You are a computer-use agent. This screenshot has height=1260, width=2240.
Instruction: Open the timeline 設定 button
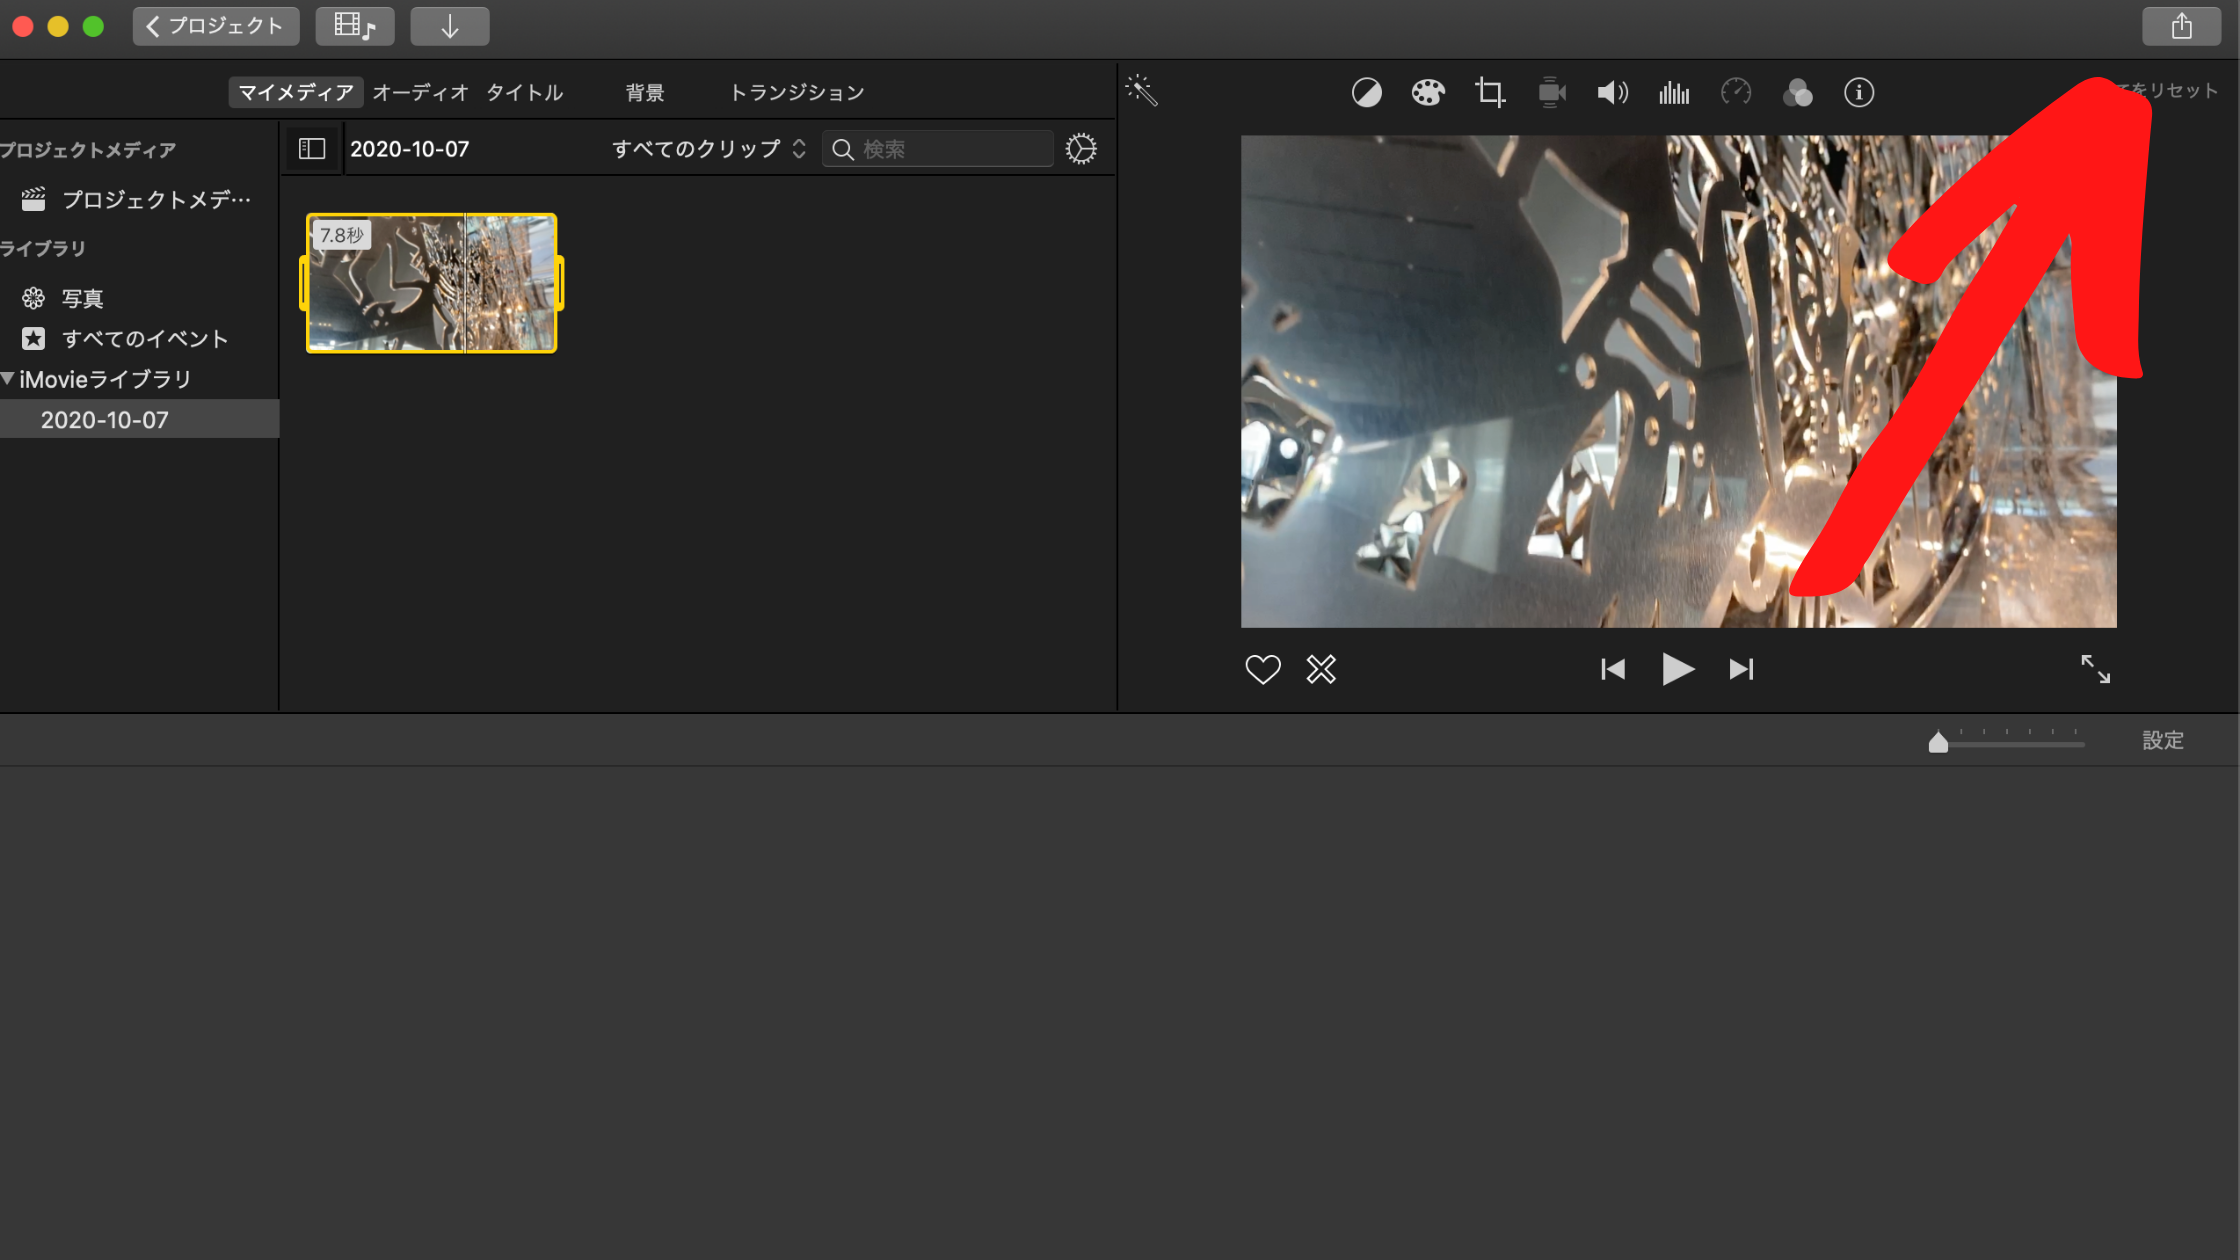[2163, 740]
